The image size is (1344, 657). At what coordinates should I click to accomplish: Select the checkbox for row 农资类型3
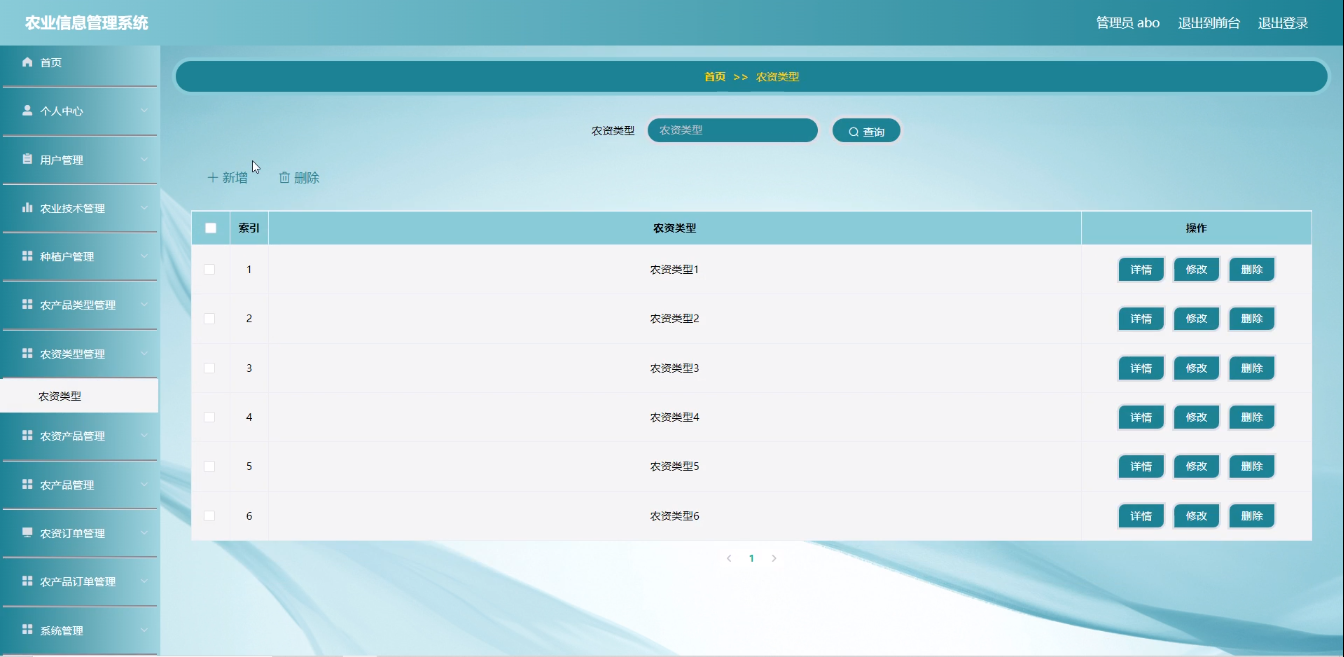(x=210, y=368)
